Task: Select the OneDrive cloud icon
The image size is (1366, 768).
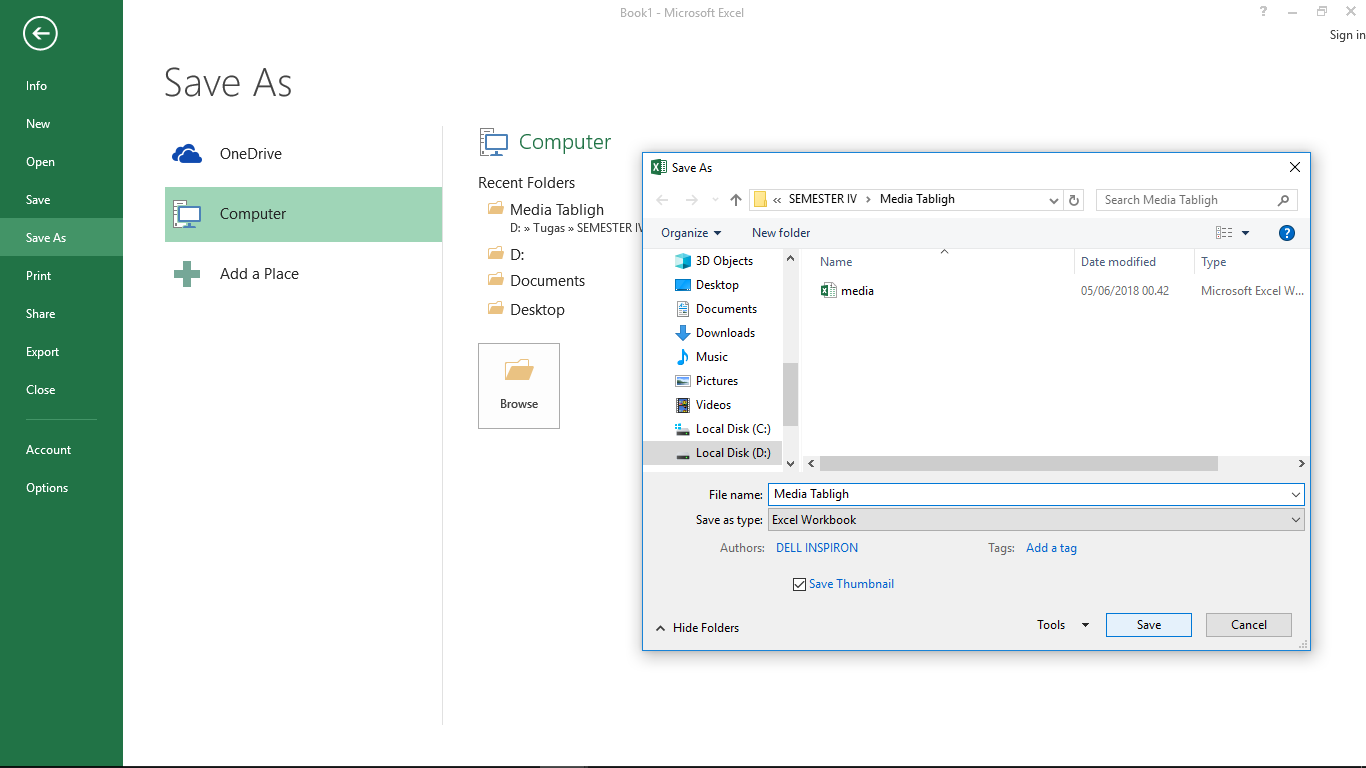Action: 187,154
